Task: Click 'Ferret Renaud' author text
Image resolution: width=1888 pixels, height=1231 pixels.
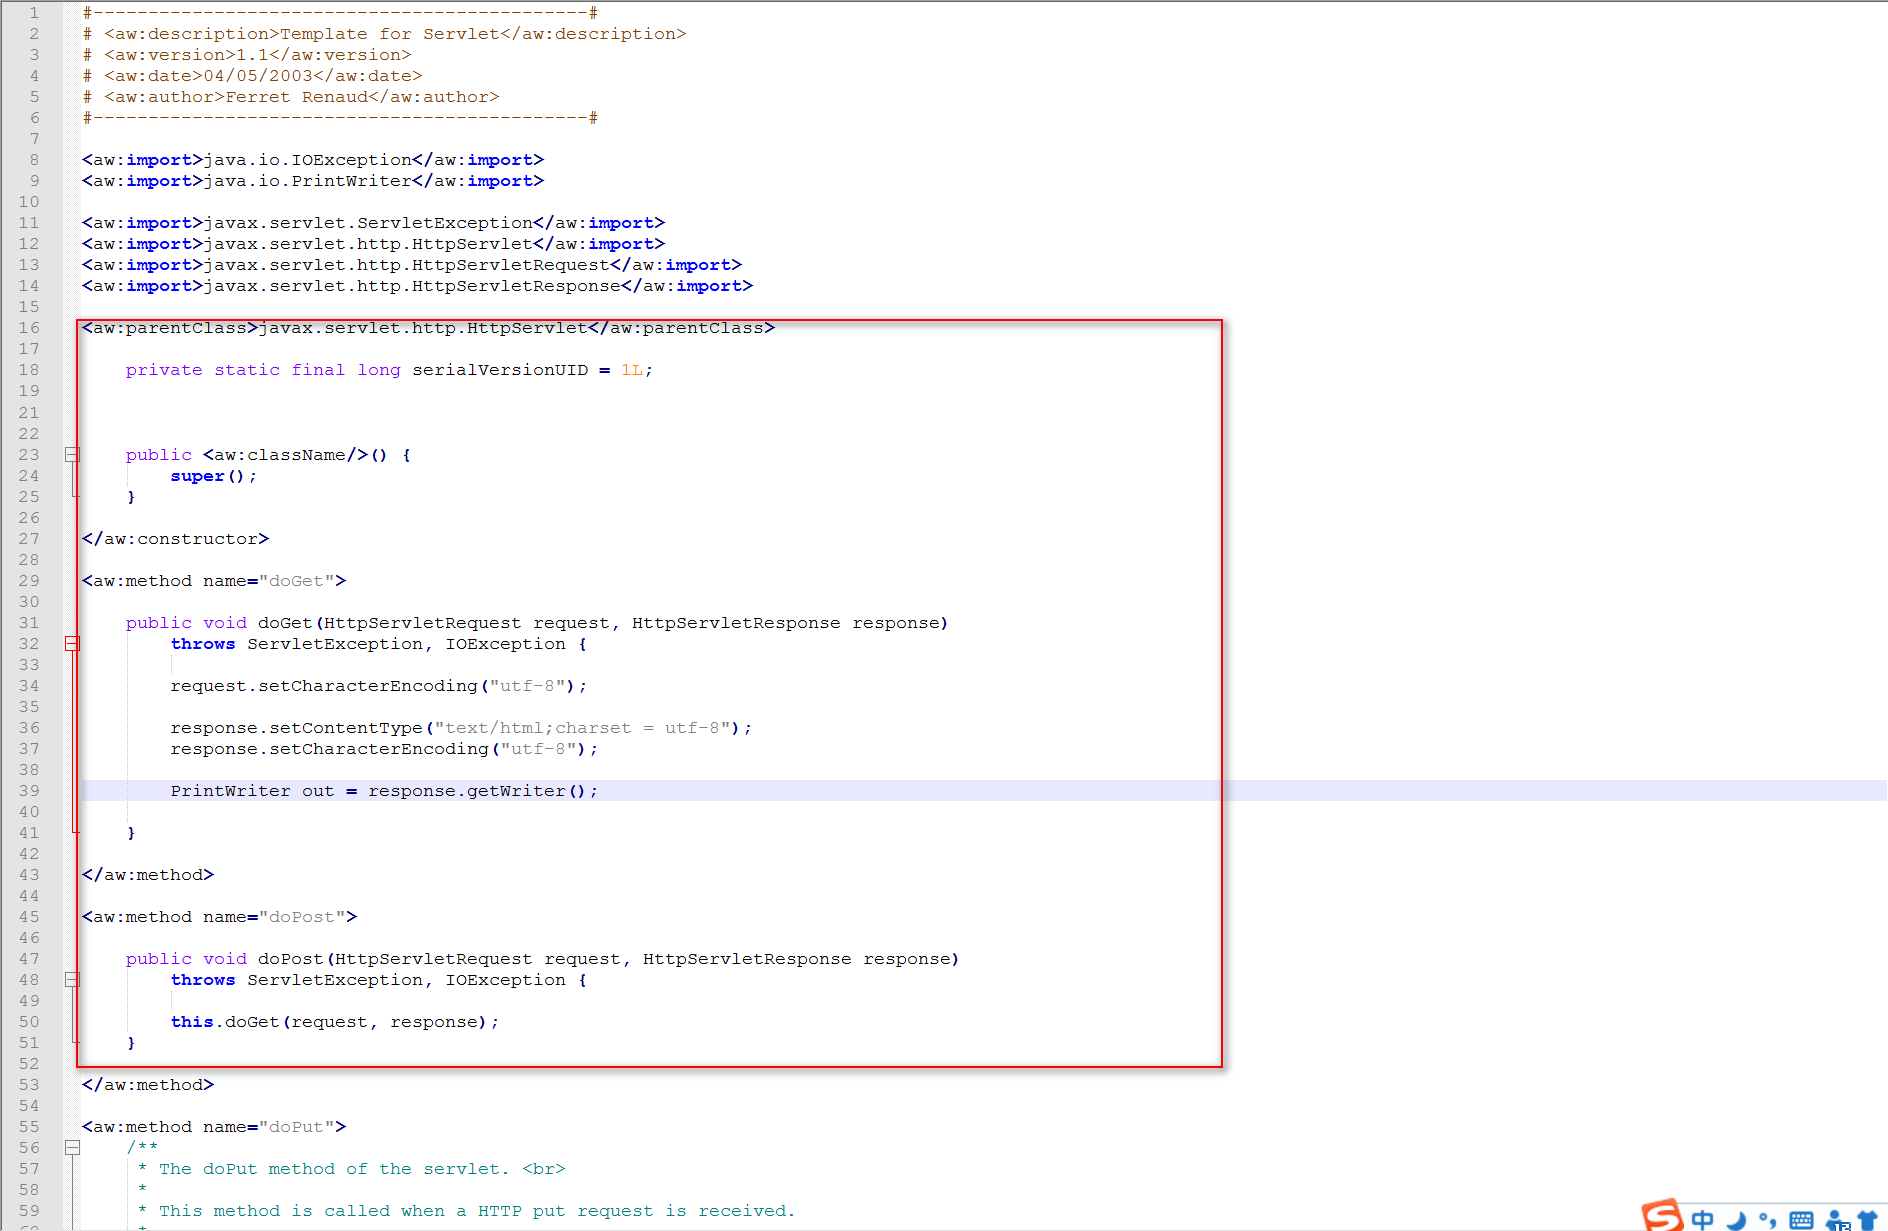Action: tap(297, 97)
